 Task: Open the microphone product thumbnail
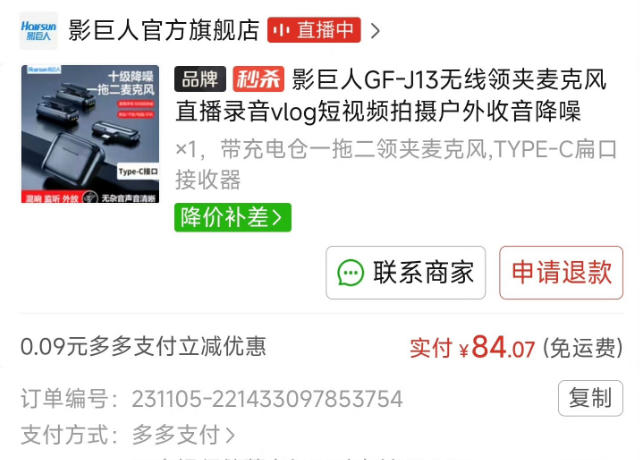coord(90,134)
